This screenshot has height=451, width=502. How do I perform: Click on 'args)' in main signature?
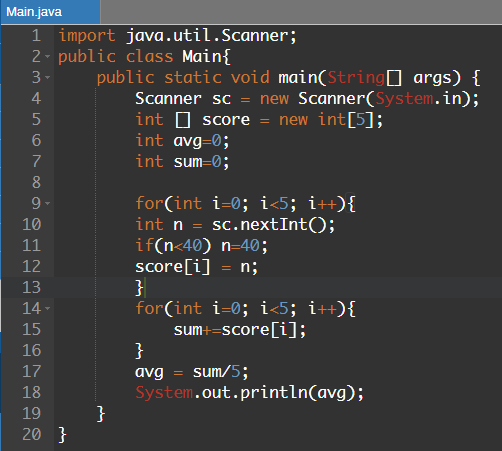pyautogui.click(x=437, y=78)
